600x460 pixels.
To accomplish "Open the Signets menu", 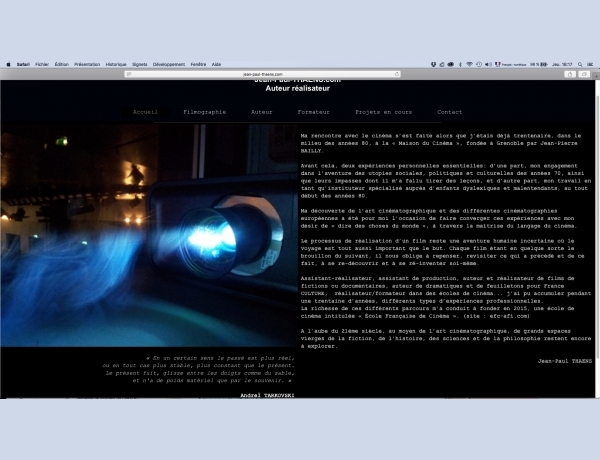I will pos(140,64).
